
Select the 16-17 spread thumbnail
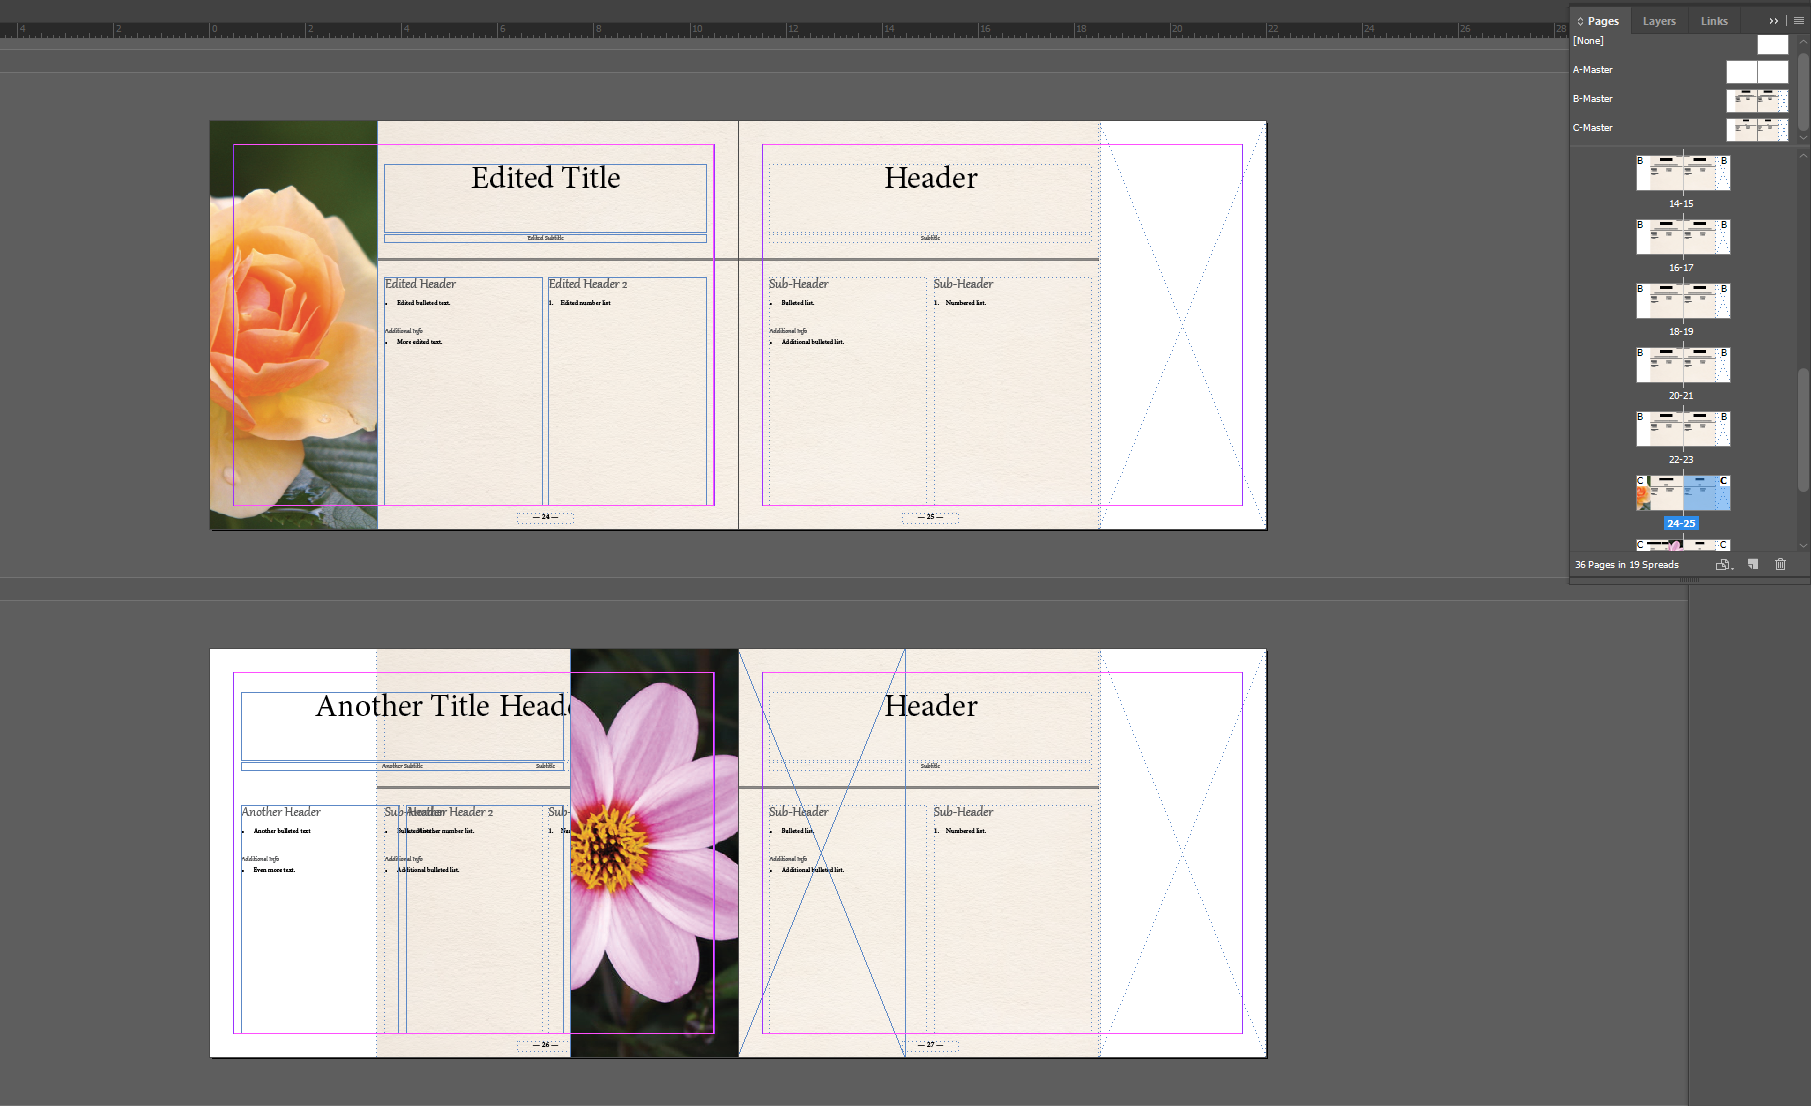pos(1683,236)
